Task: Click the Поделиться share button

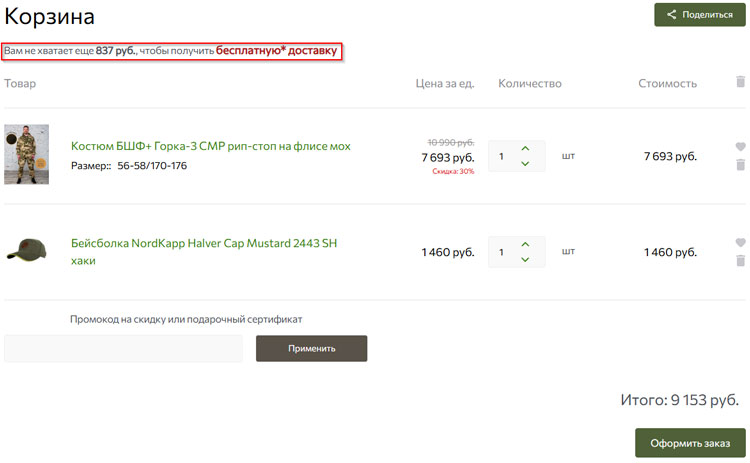Action: coord(699,15)
